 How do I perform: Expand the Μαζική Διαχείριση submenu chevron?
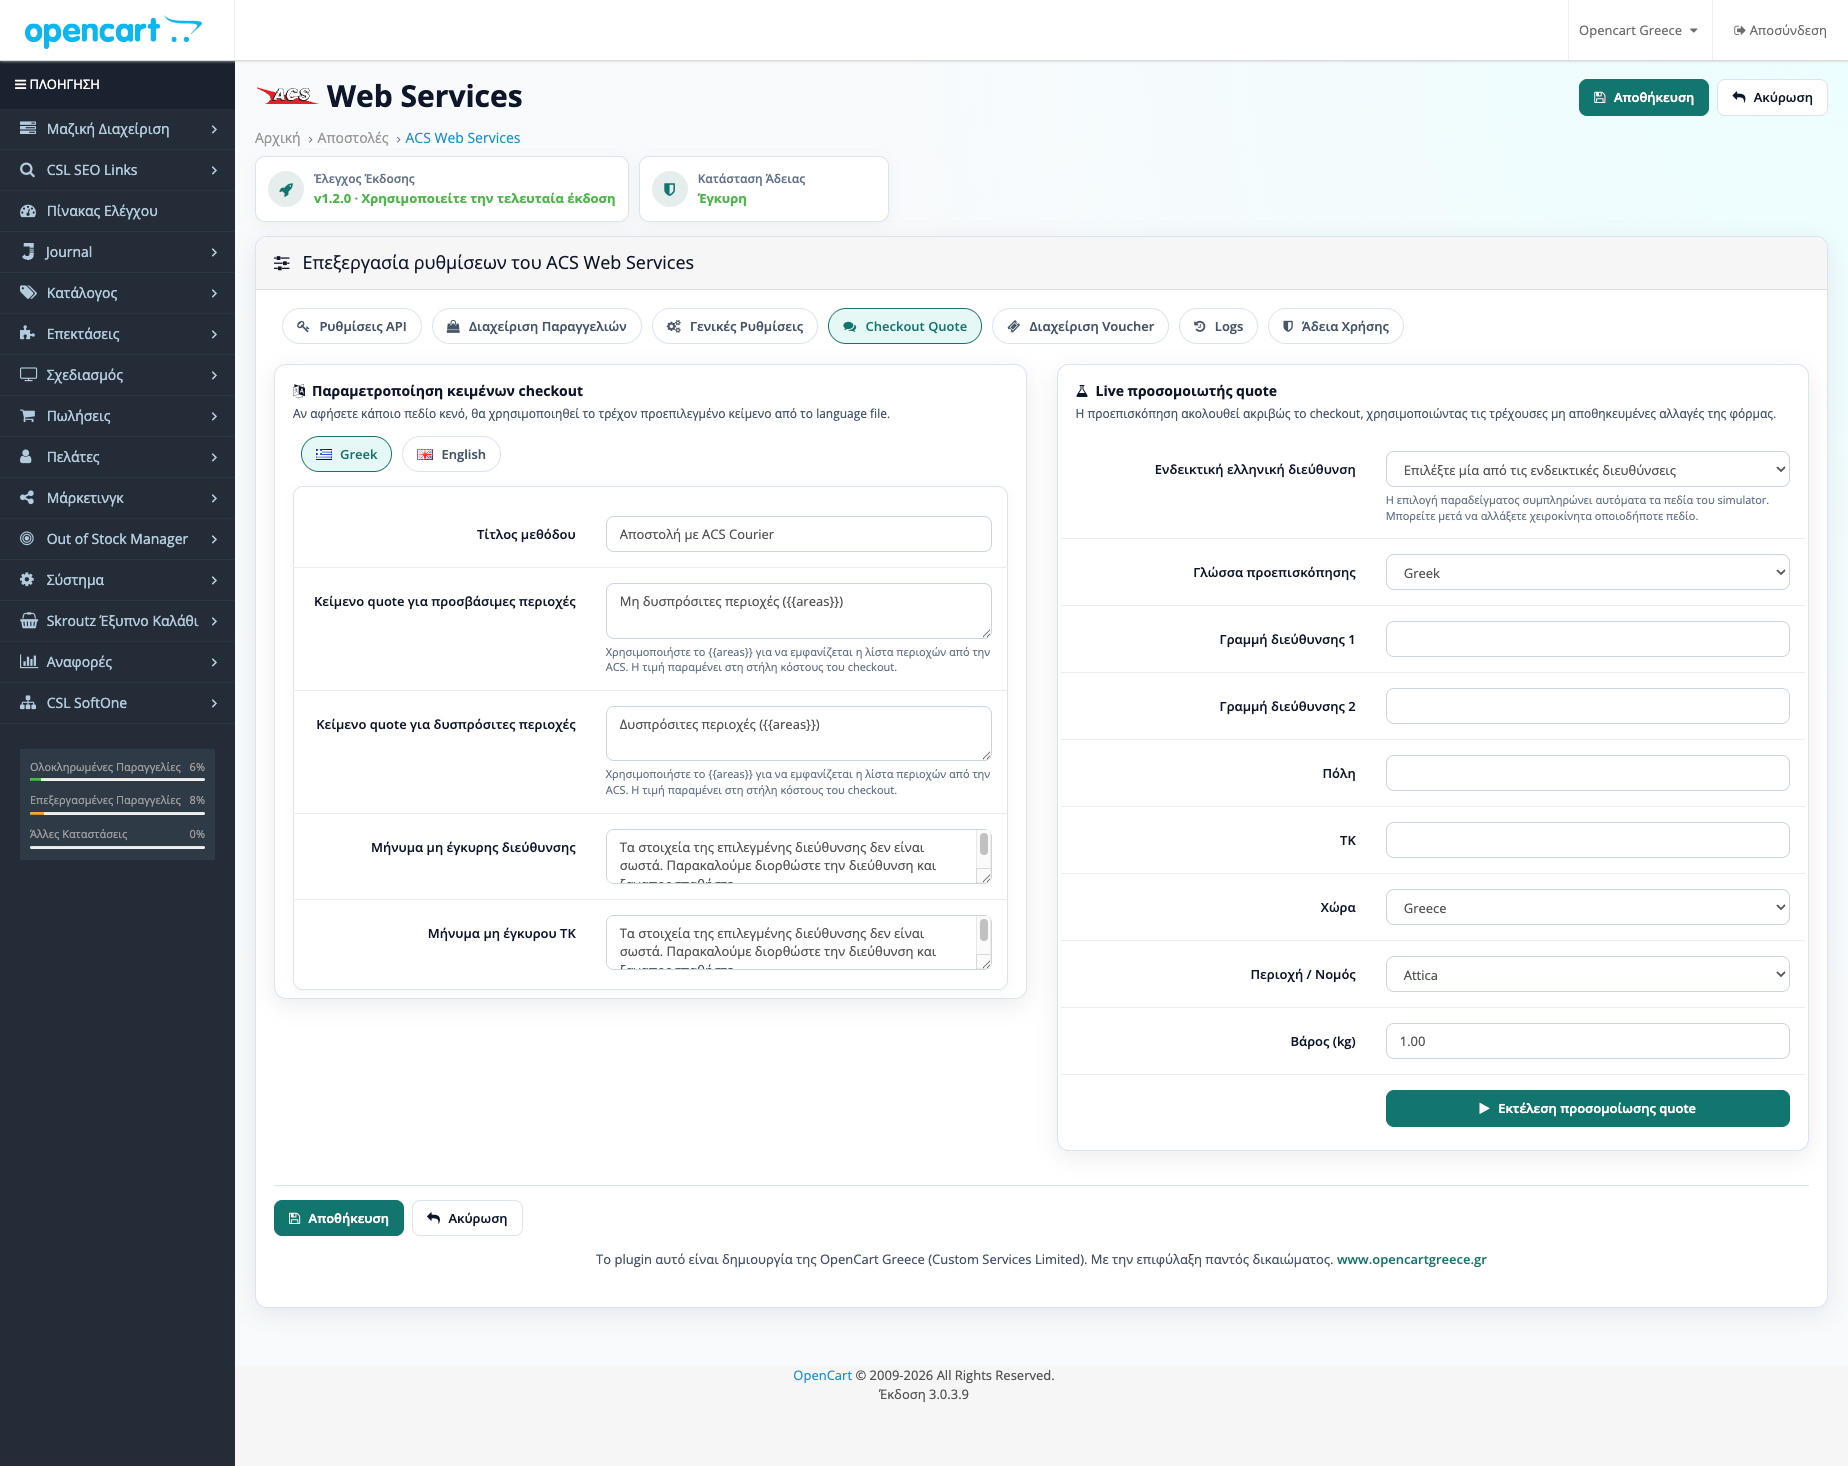[x=214, y=129]
